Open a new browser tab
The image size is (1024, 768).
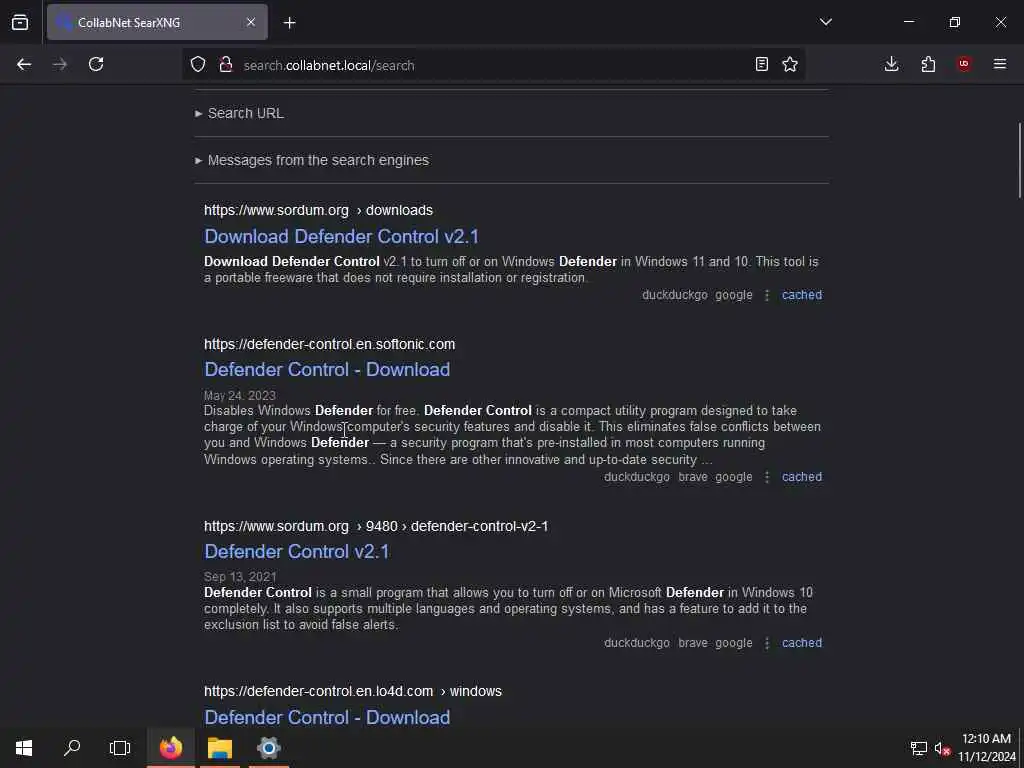click(289, 23)
